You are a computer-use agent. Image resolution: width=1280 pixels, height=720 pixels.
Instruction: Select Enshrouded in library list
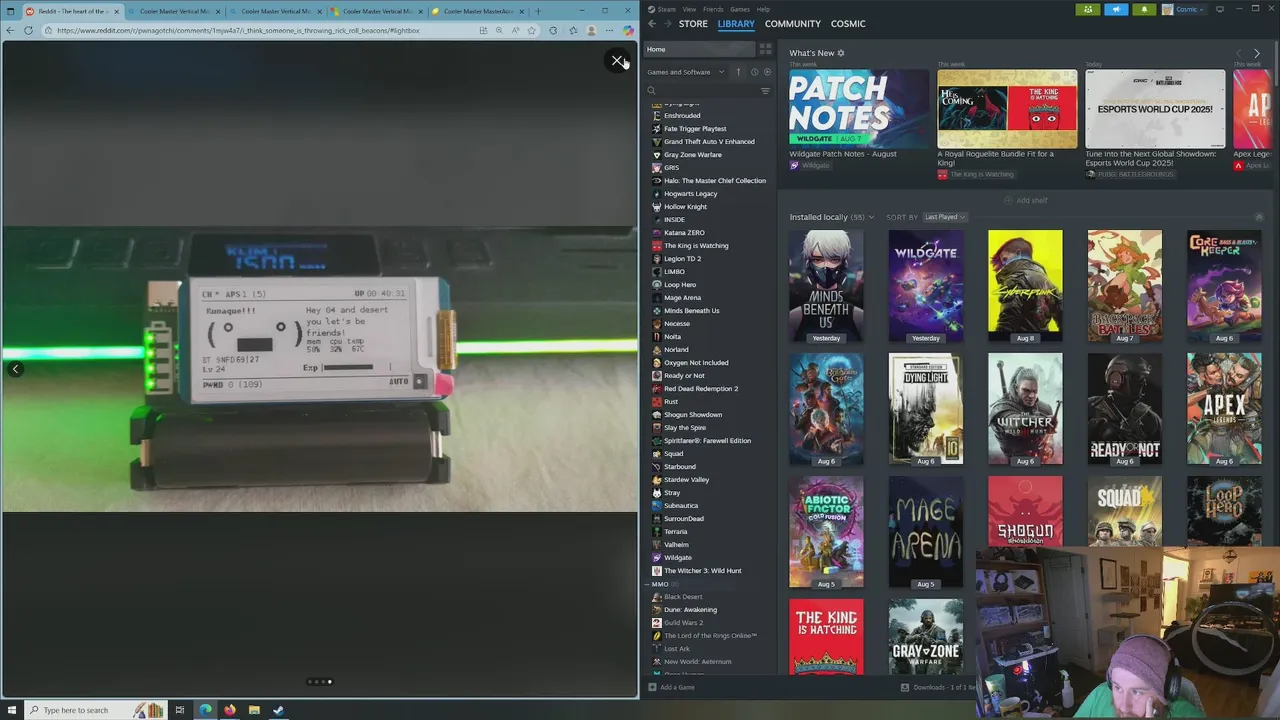[682, 116]
